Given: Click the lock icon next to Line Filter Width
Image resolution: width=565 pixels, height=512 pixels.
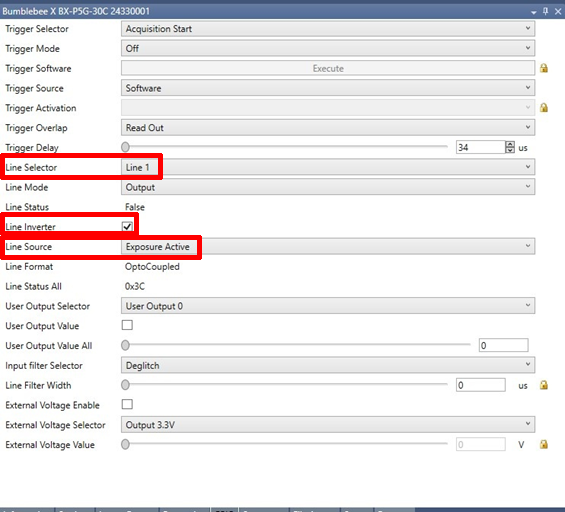Looking at the screenshot, I should click(x=544, y=385).
